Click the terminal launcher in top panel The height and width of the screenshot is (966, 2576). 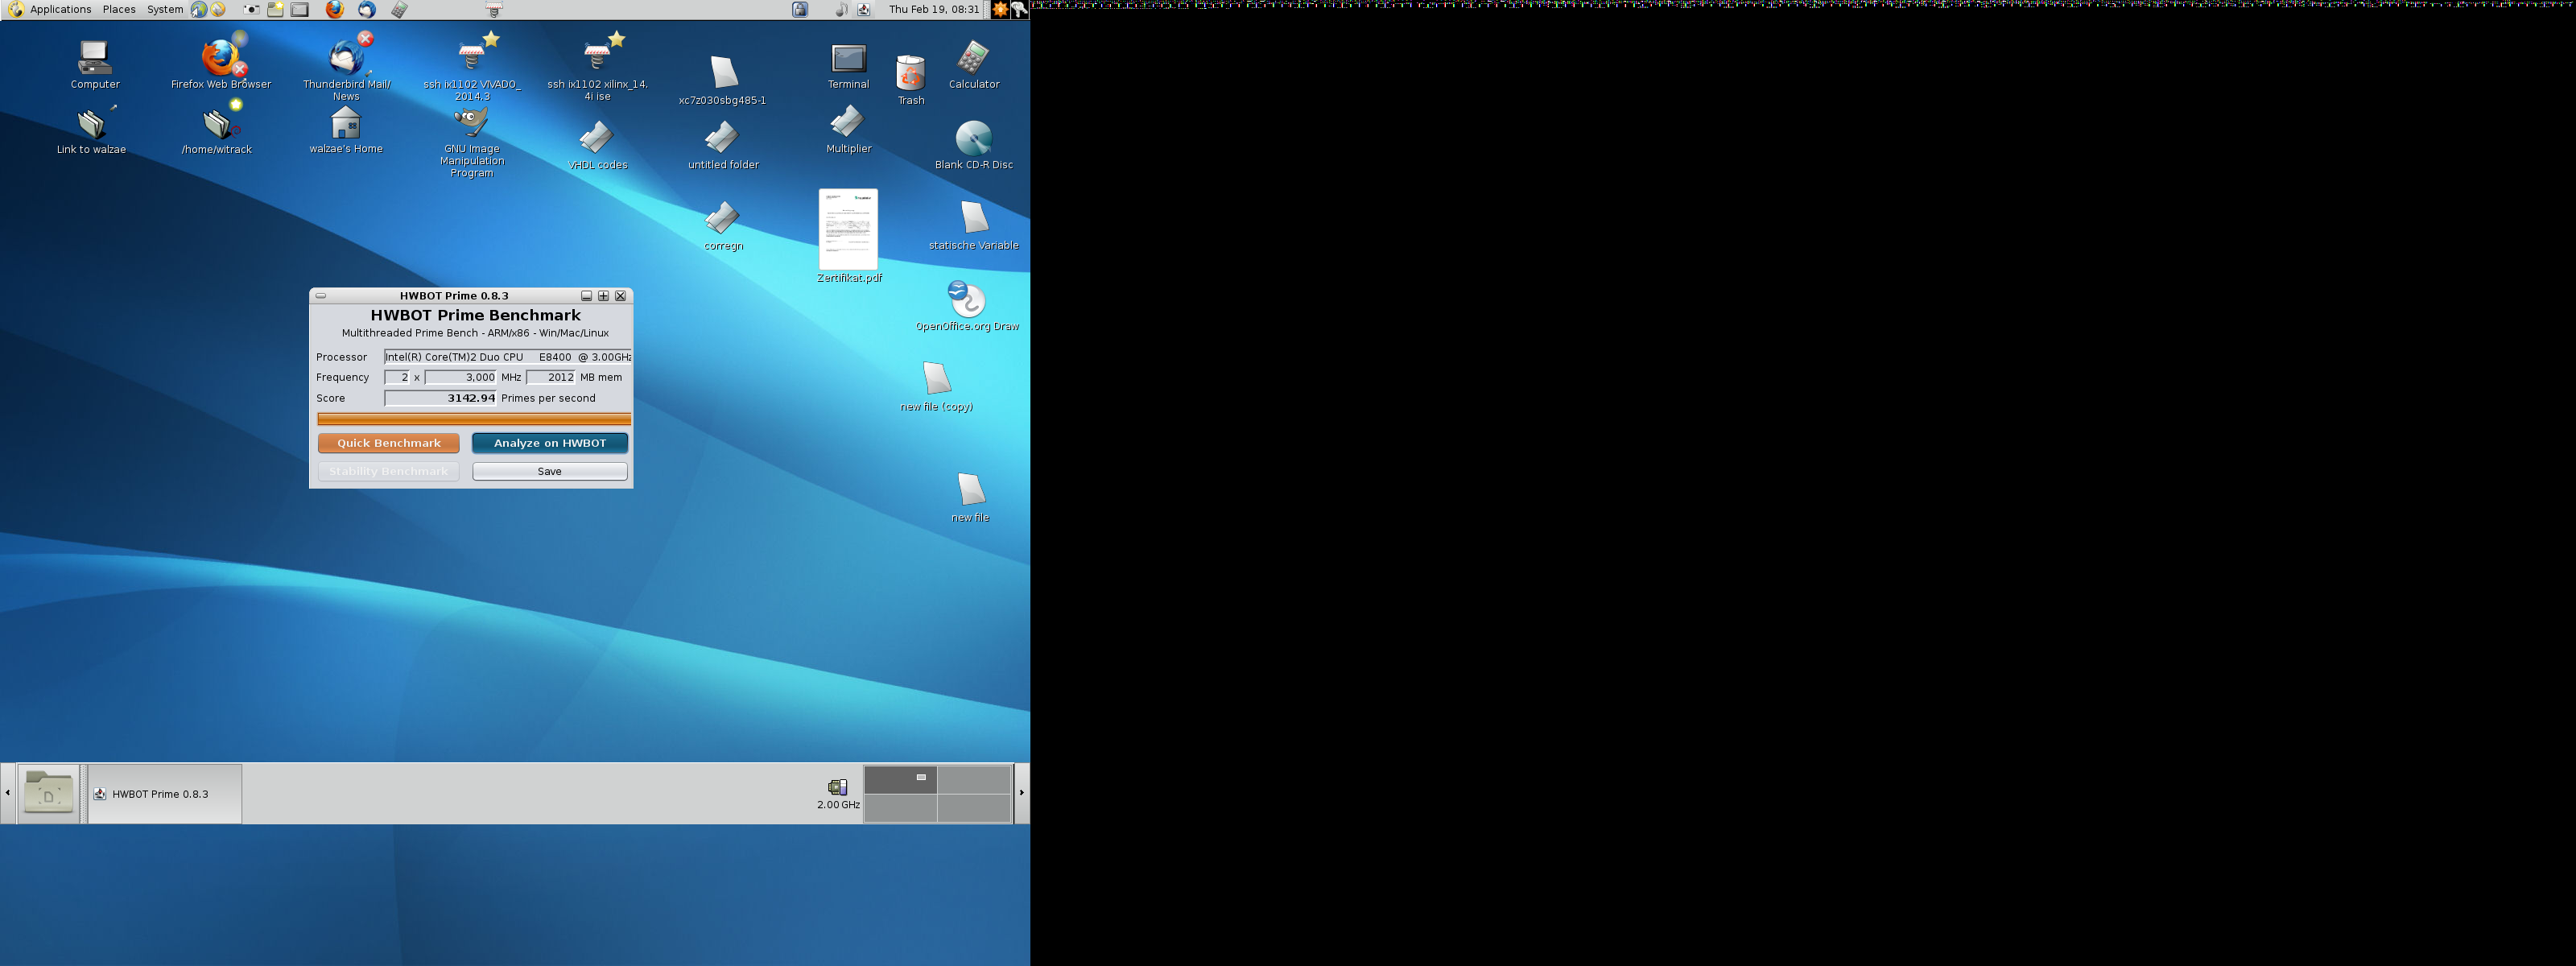coord(300,9)
